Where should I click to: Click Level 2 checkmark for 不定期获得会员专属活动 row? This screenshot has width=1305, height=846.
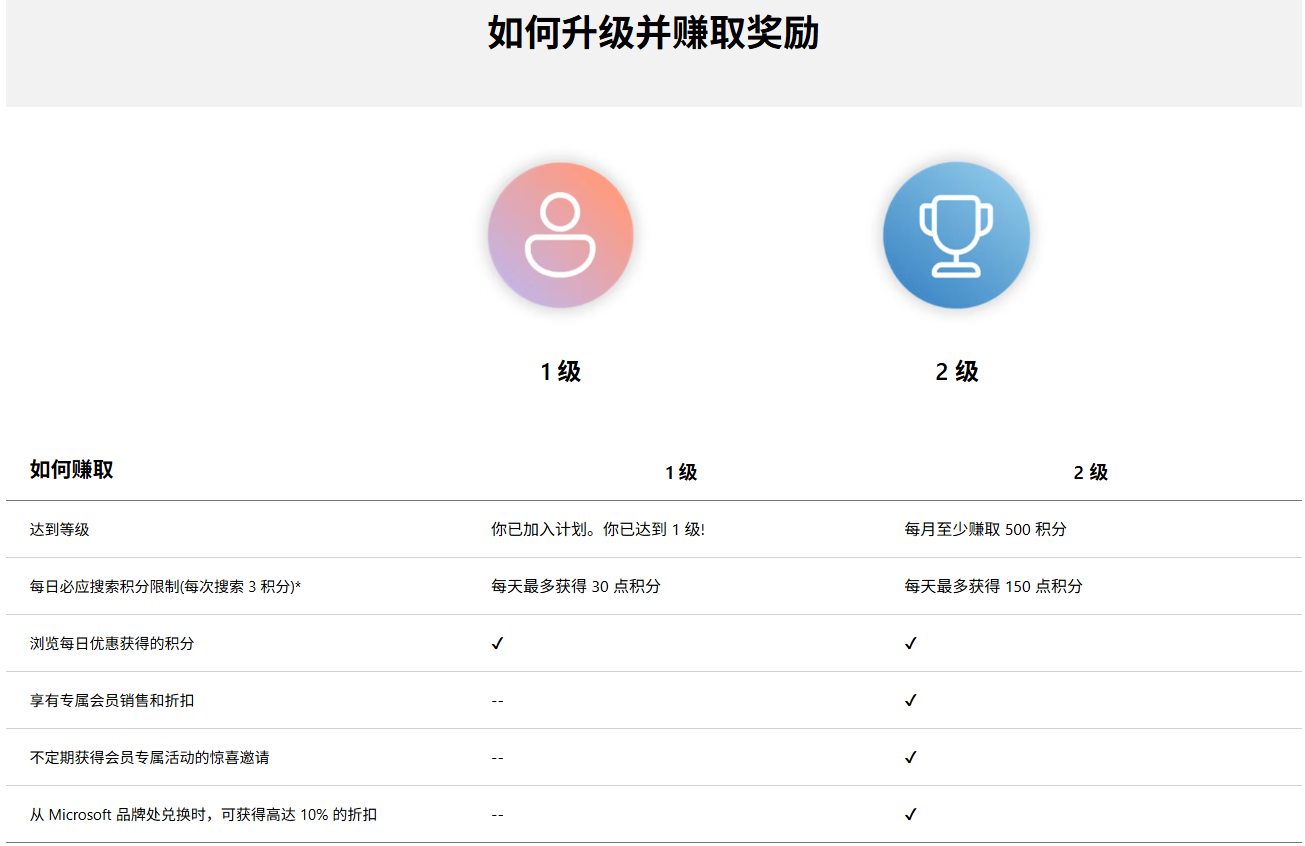910,757
